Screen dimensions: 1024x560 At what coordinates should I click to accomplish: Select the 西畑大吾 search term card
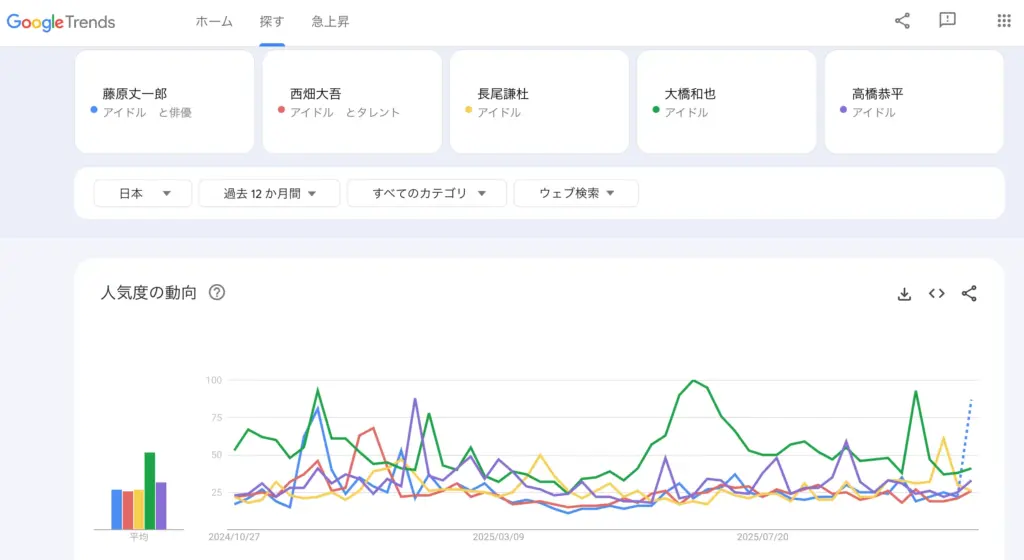[x=352, y=102]
